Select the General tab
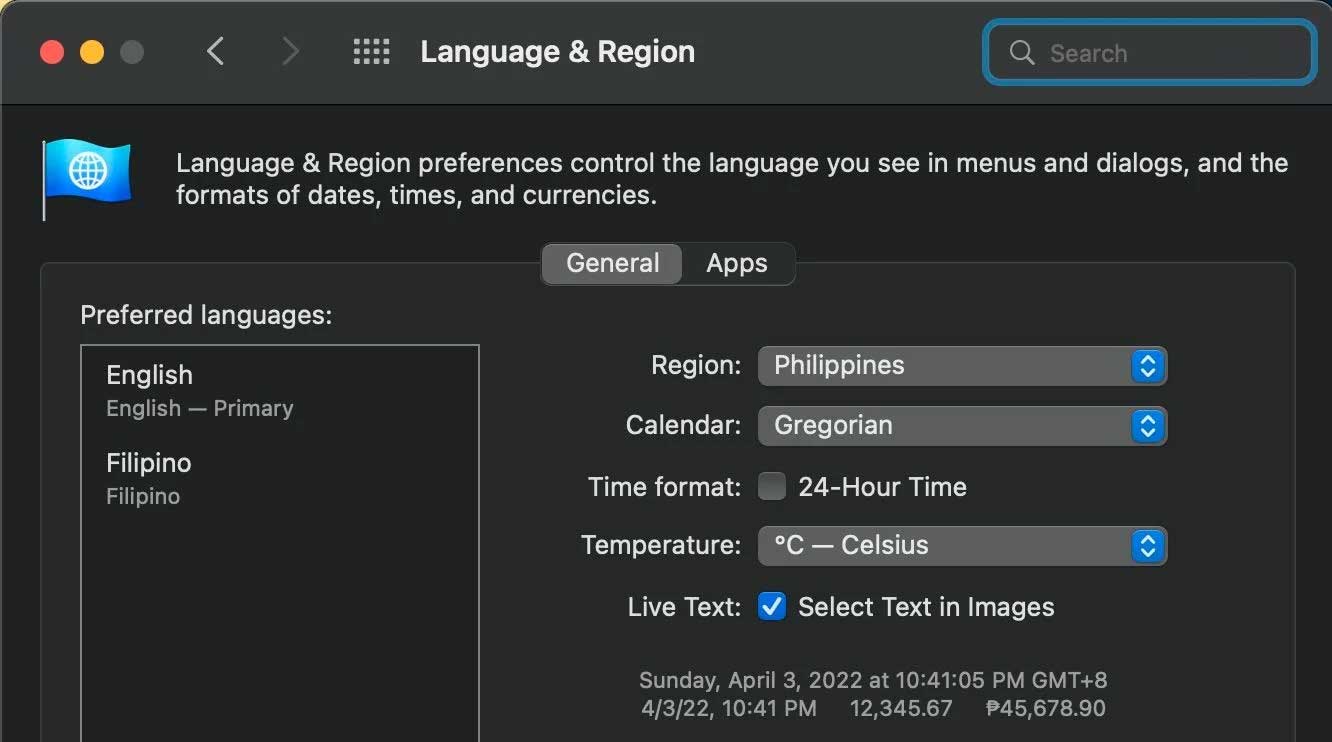The height and width of the screenshot is (742, 1332). coord(612,264)
